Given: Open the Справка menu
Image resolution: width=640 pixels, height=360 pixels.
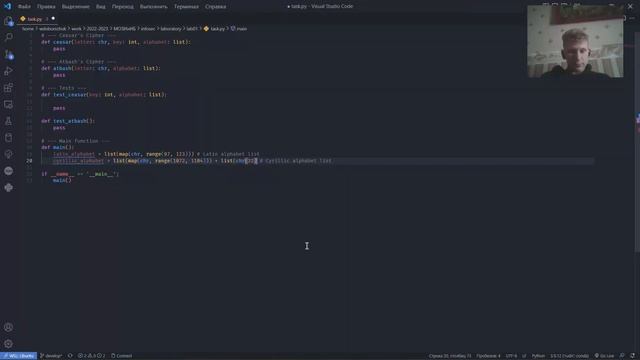Looking at the screenshot, I should click(x=216, y=7).
